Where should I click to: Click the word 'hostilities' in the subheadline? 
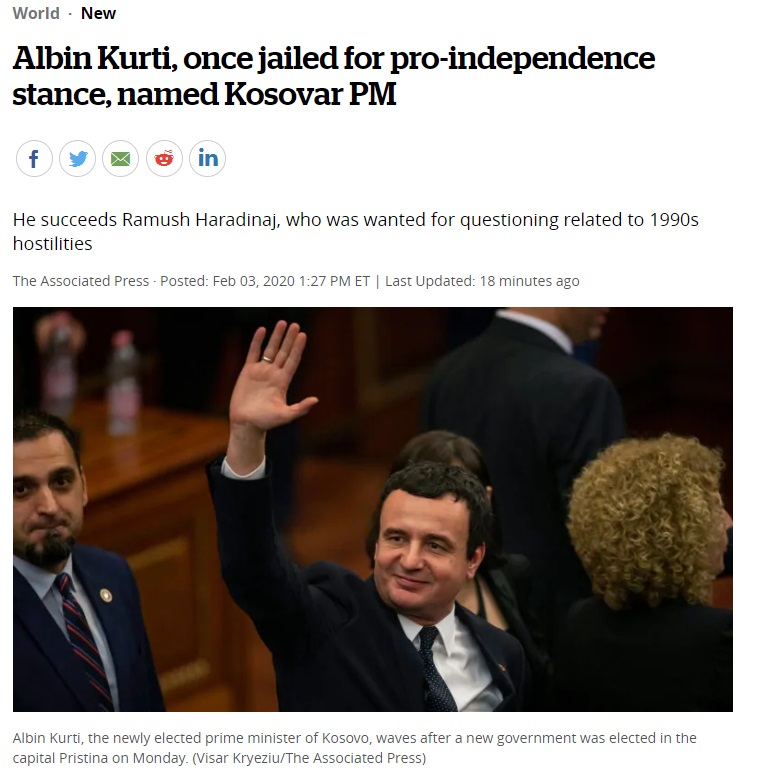coord(53,244)
